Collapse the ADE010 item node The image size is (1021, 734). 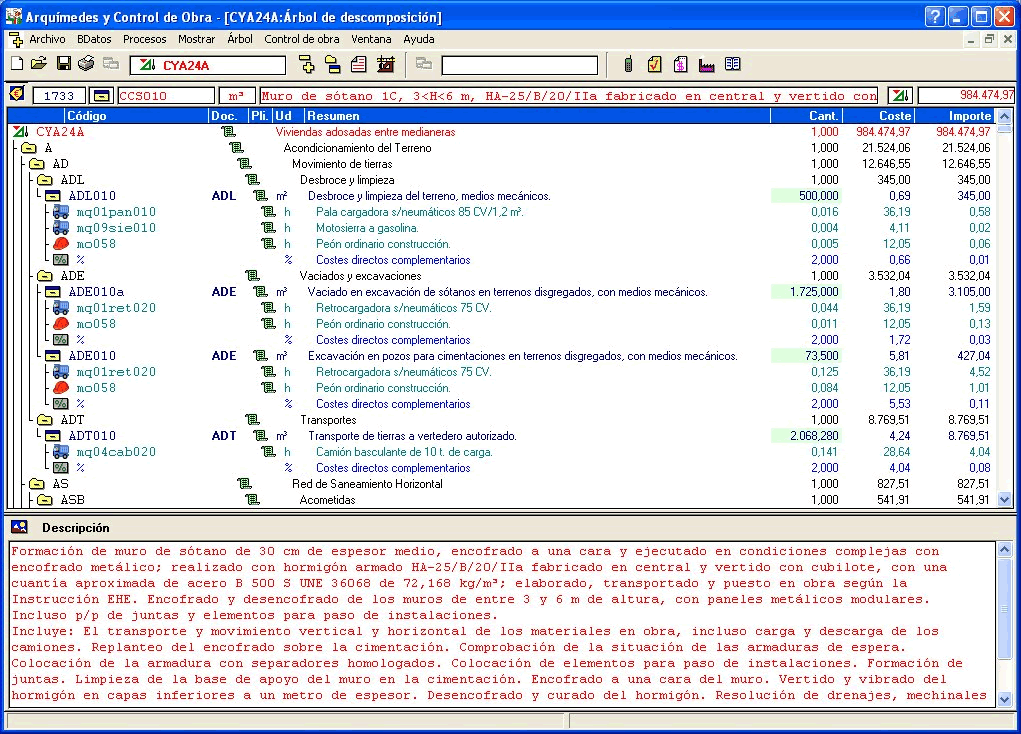tap(53, 356)
